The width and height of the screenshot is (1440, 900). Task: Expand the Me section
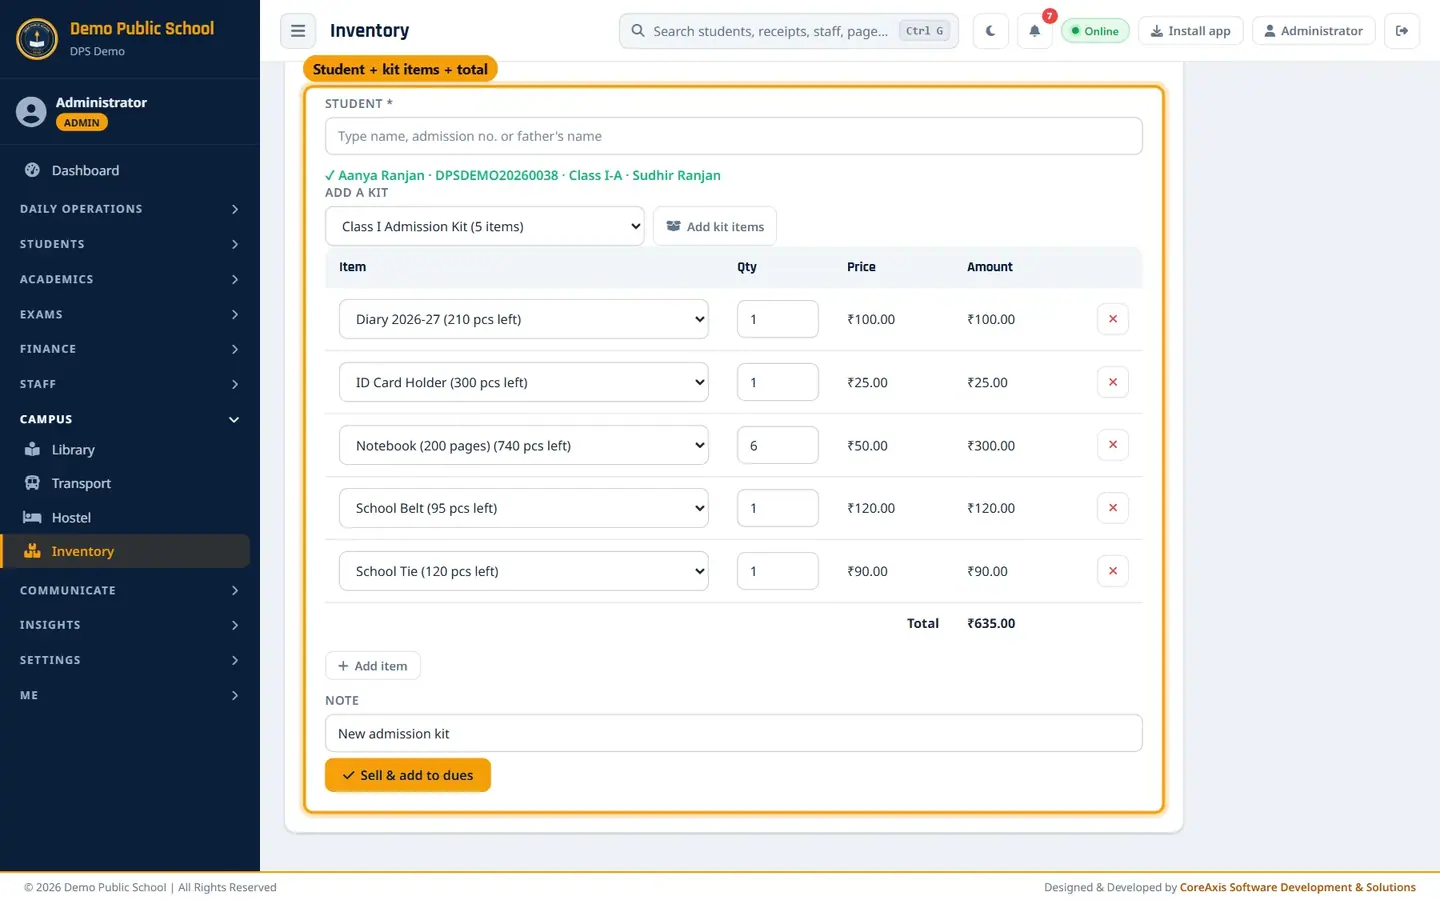point(130,695)
